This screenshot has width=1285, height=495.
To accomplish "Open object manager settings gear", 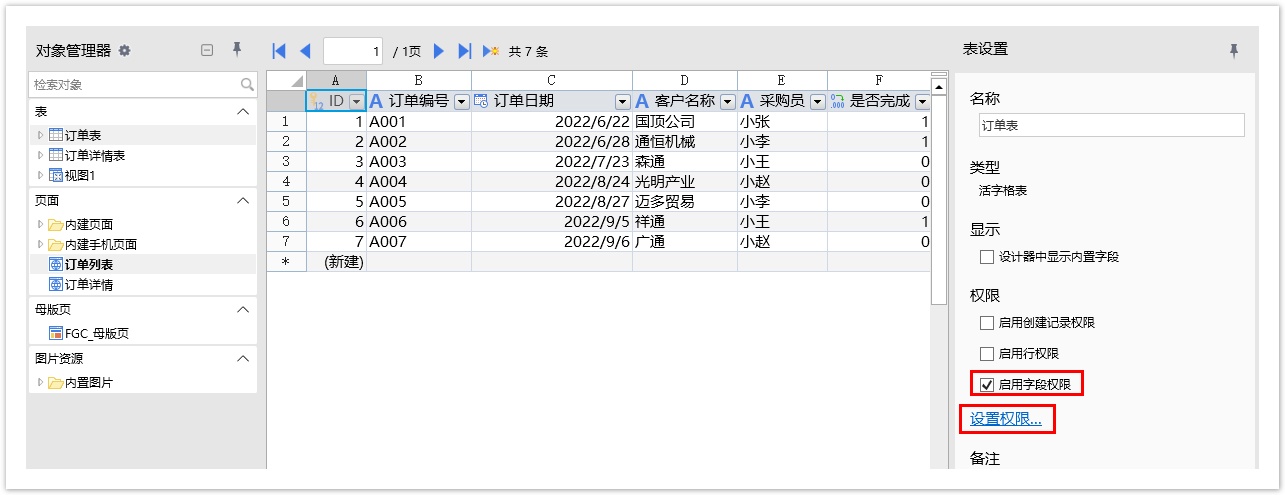I will coord(125,50).
